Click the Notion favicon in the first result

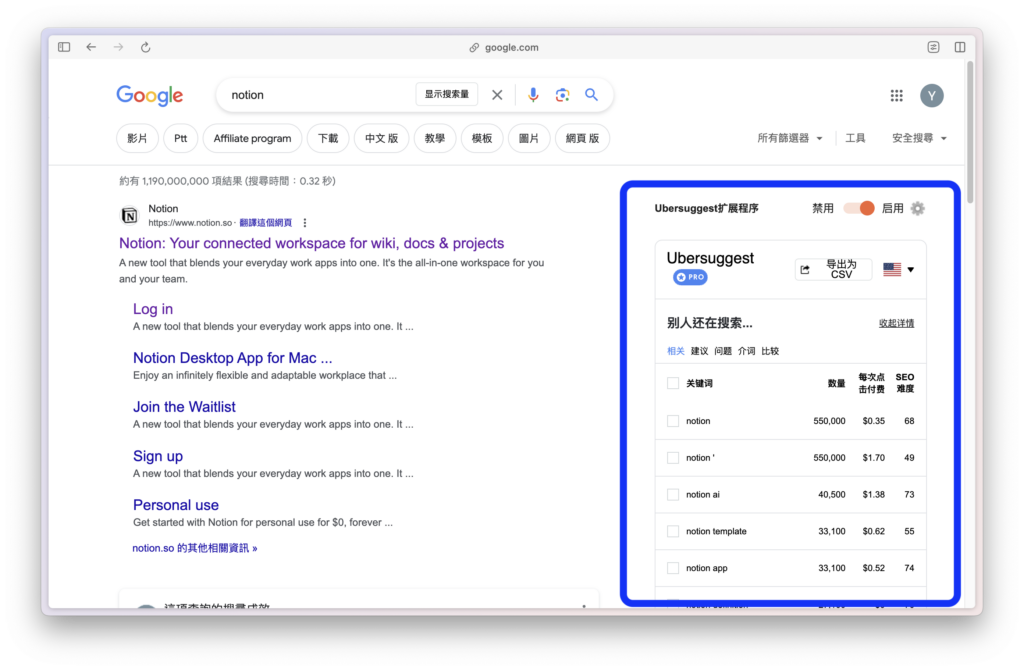[129, 215]
